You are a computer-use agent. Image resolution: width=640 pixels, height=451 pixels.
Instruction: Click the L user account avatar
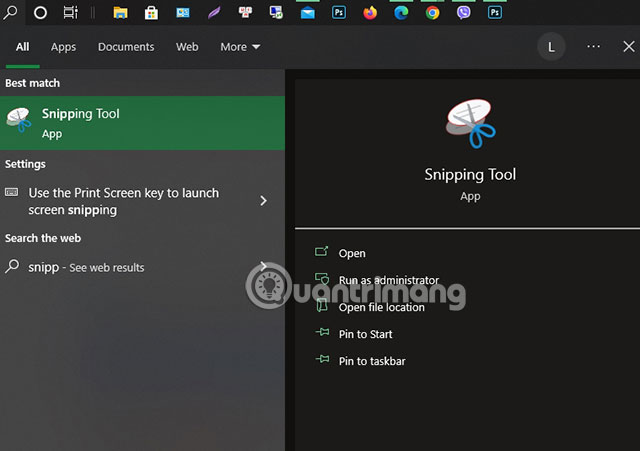point(551,47)
